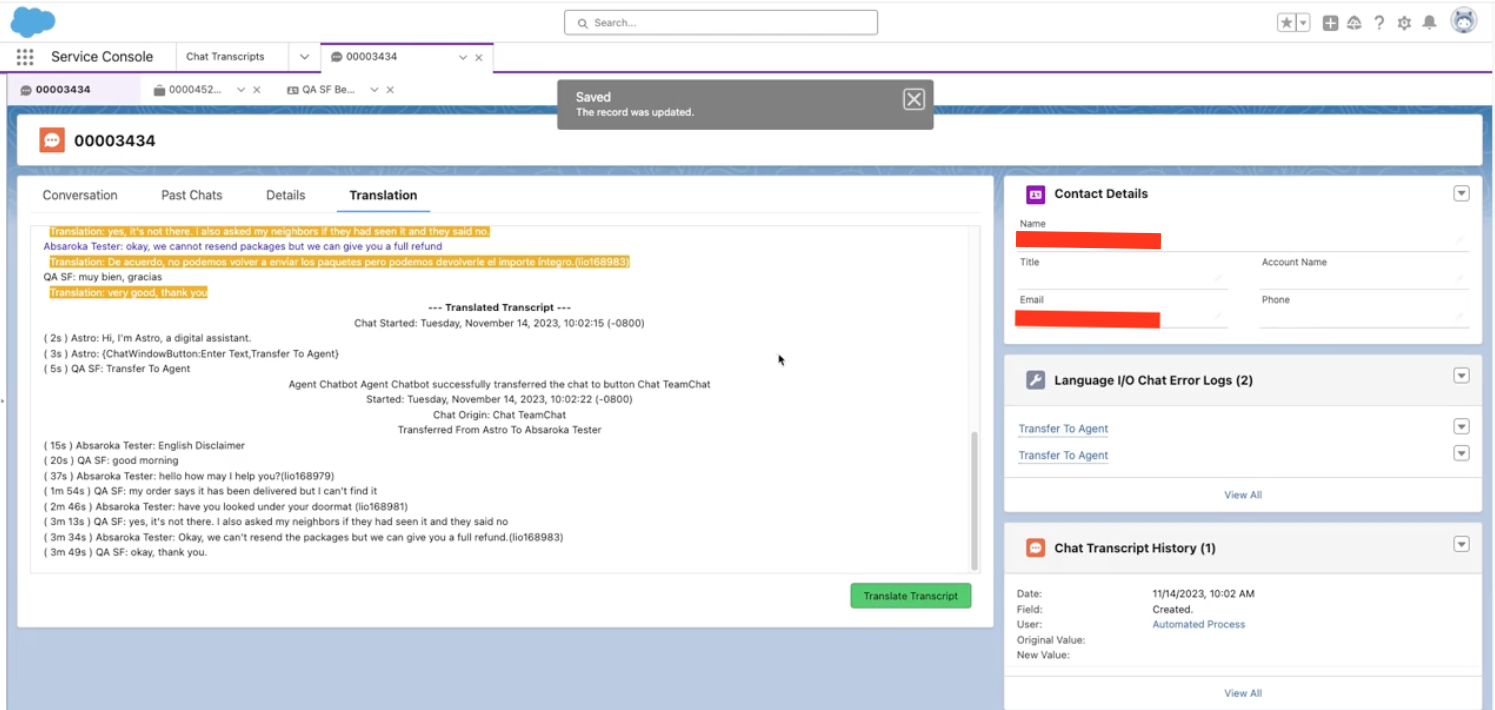Edit the Title field pencil icon
Image resolution: width=1495 pixels, height=710 pixels.
(1220, 279)
